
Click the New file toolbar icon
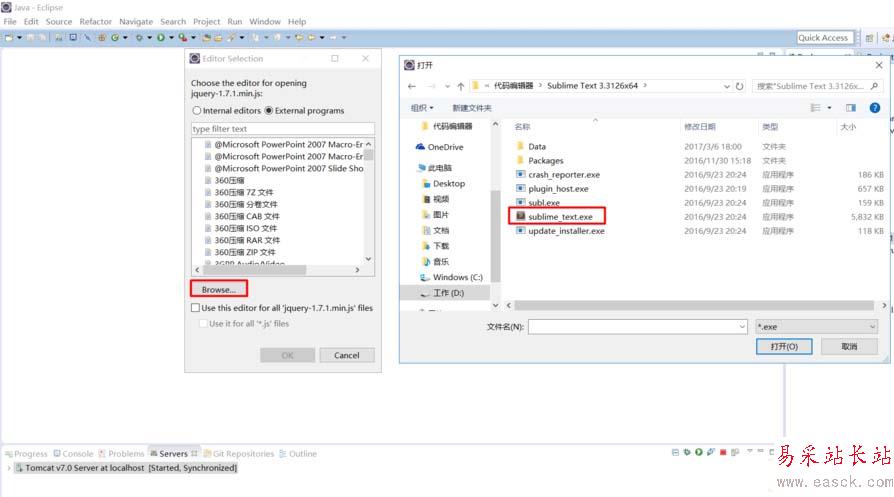click(x=9, y=38)
